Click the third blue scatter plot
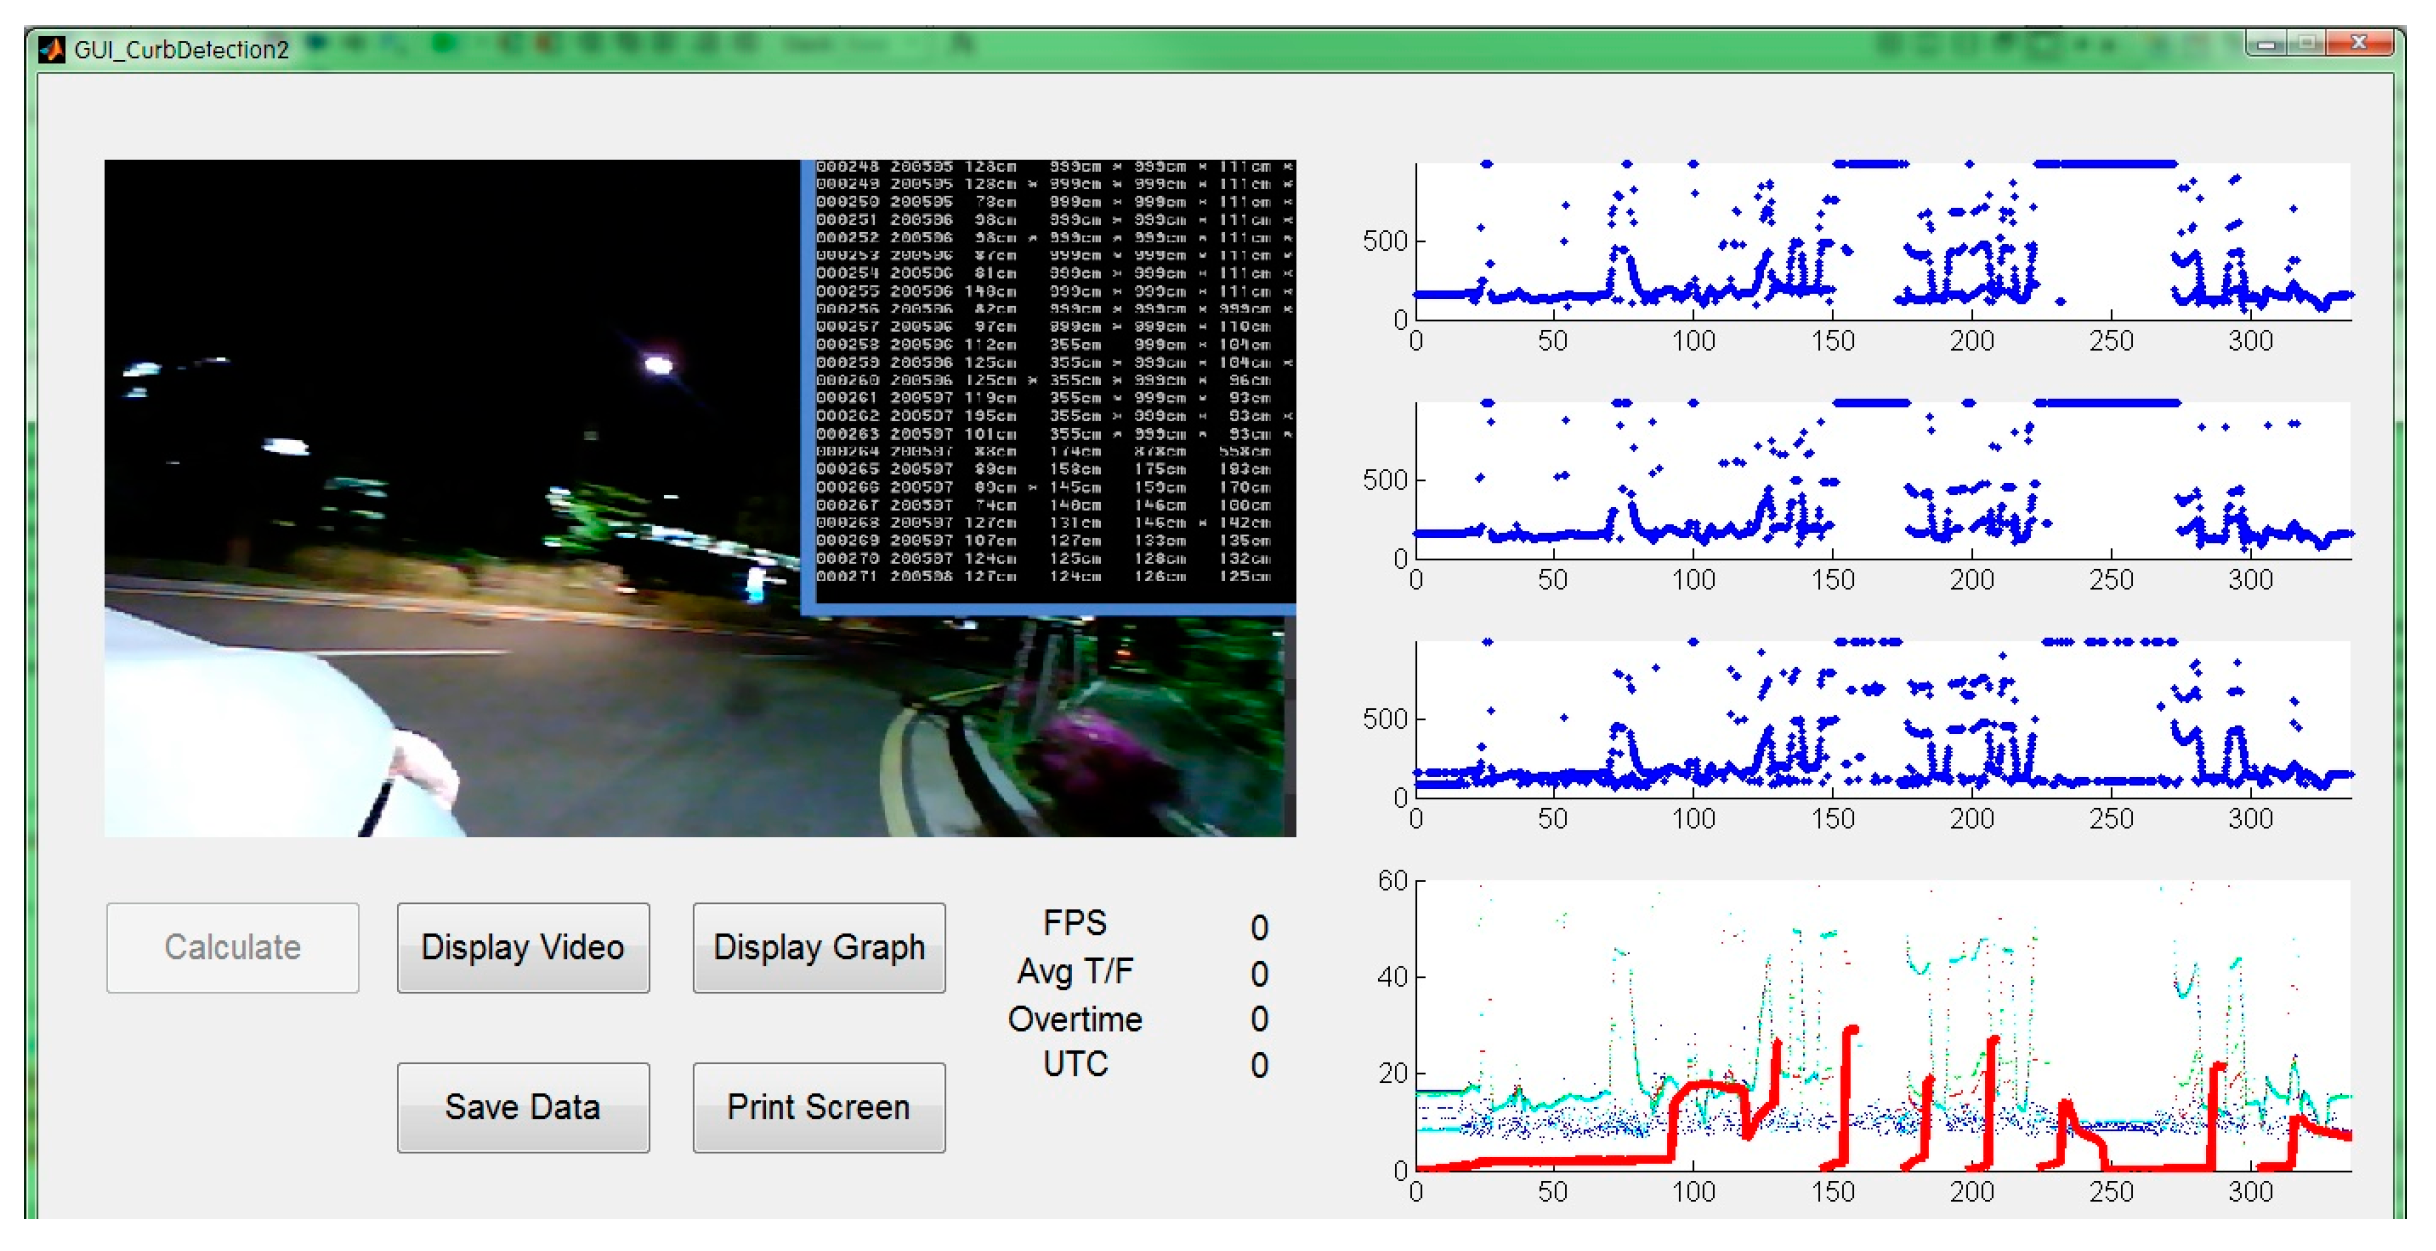 [x=1882, y=720]
